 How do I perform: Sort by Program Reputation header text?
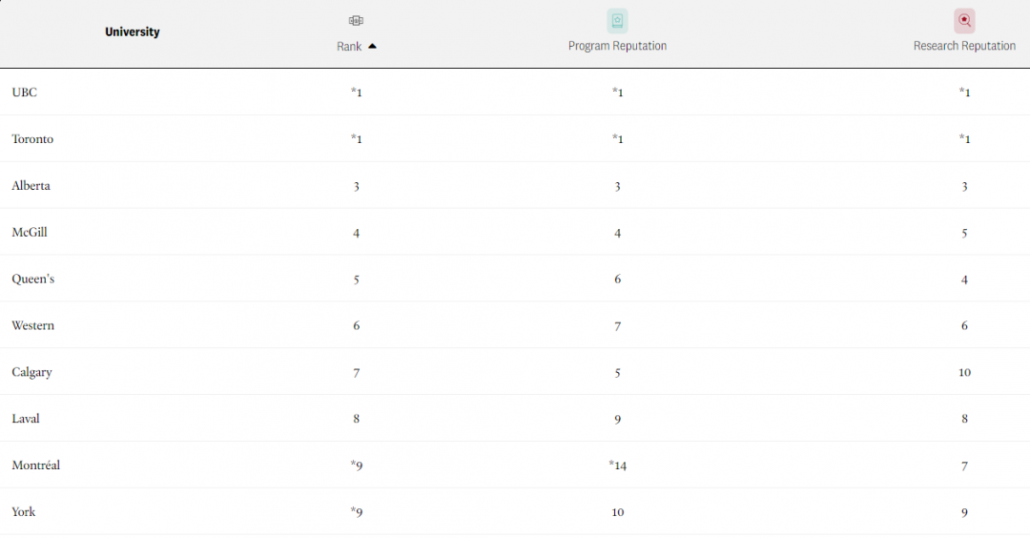coord(617,46)
